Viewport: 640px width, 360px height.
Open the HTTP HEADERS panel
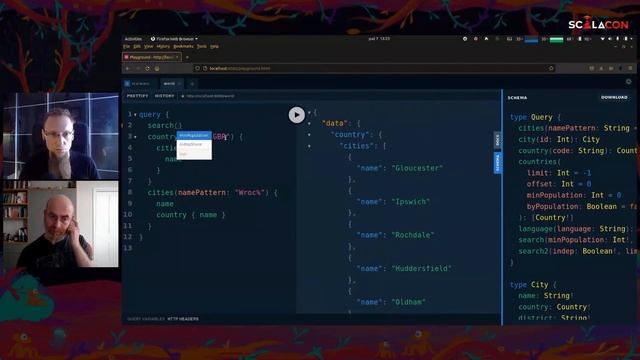183,319
